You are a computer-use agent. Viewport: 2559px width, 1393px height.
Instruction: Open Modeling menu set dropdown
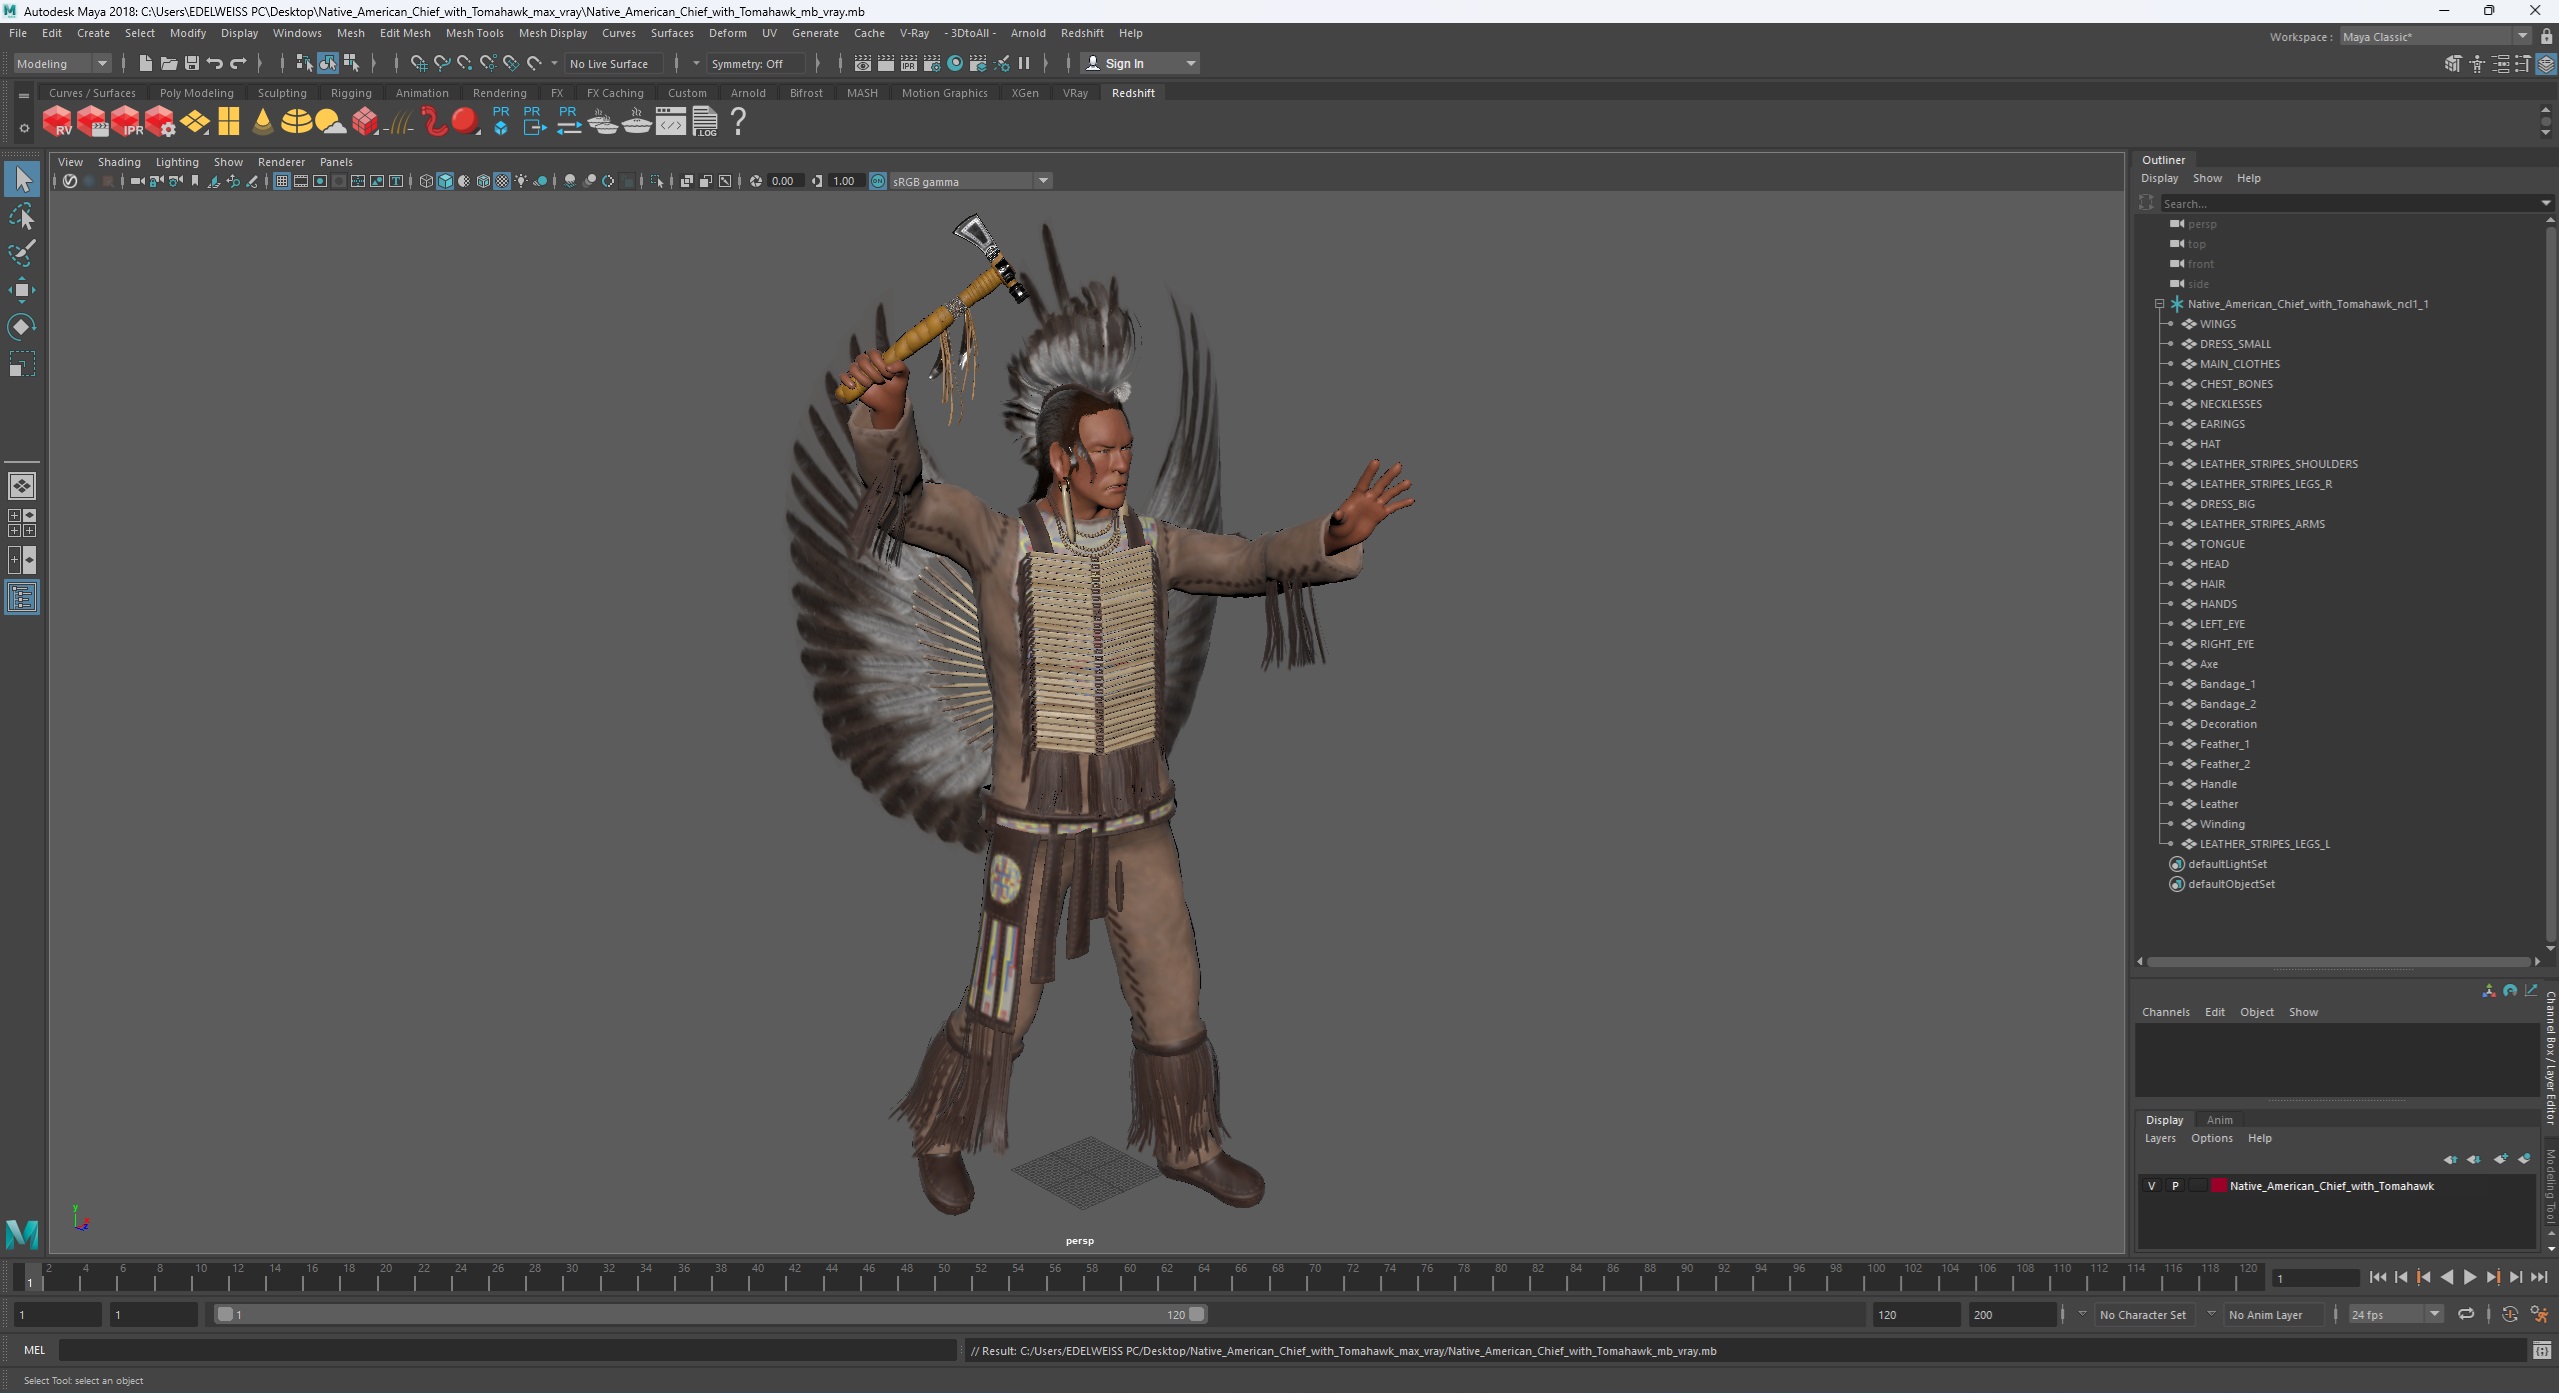62,63
